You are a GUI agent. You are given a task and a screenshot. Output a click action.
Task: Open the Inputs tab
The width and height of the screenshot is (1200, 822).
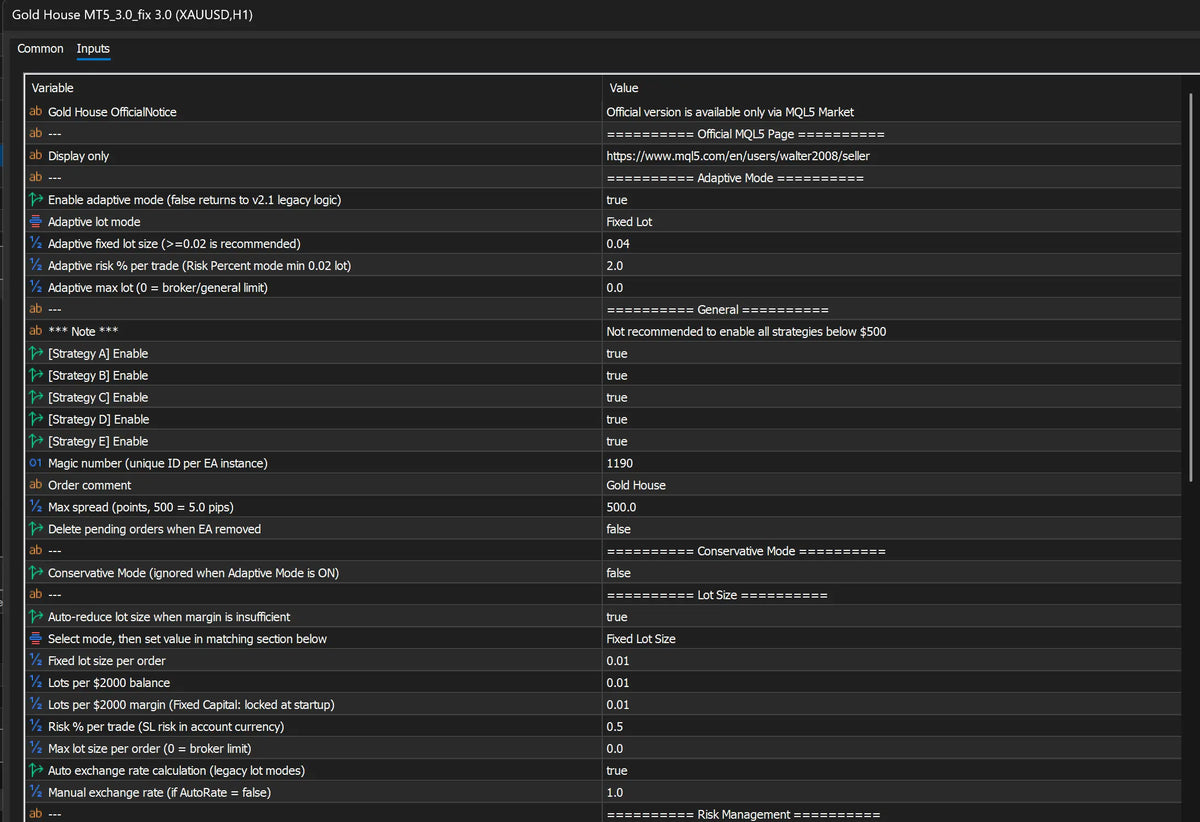pyautogui.click(x=93, y=48)
